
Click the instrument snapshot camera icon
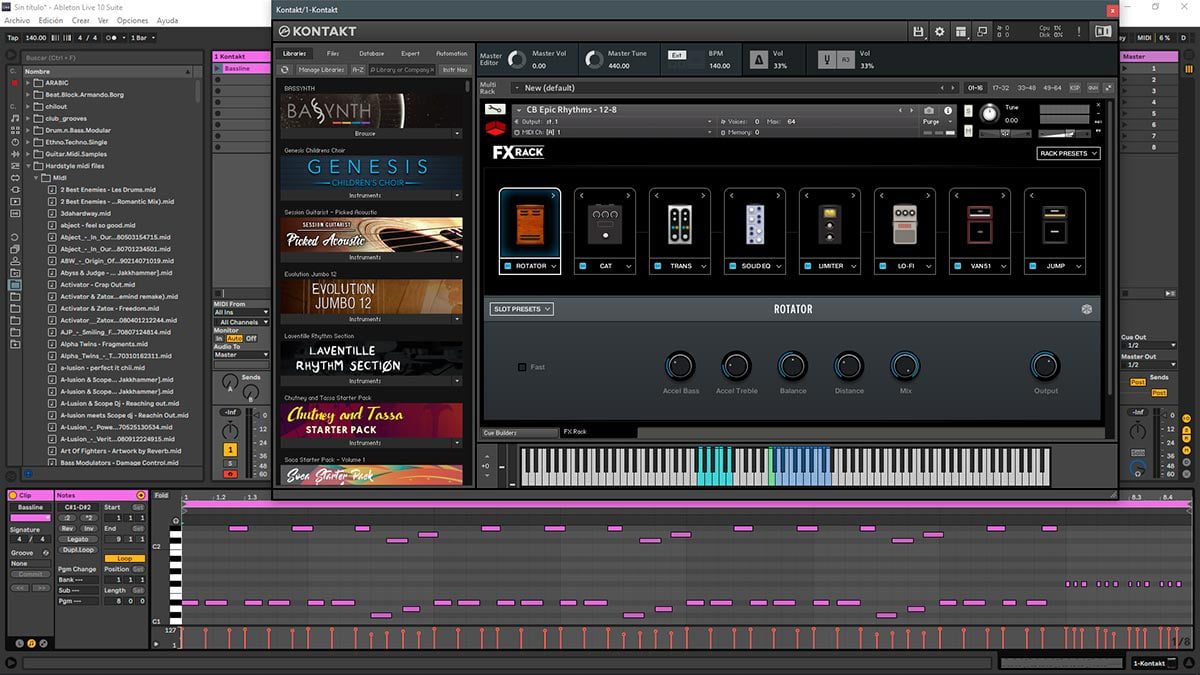tap(930, 110)
